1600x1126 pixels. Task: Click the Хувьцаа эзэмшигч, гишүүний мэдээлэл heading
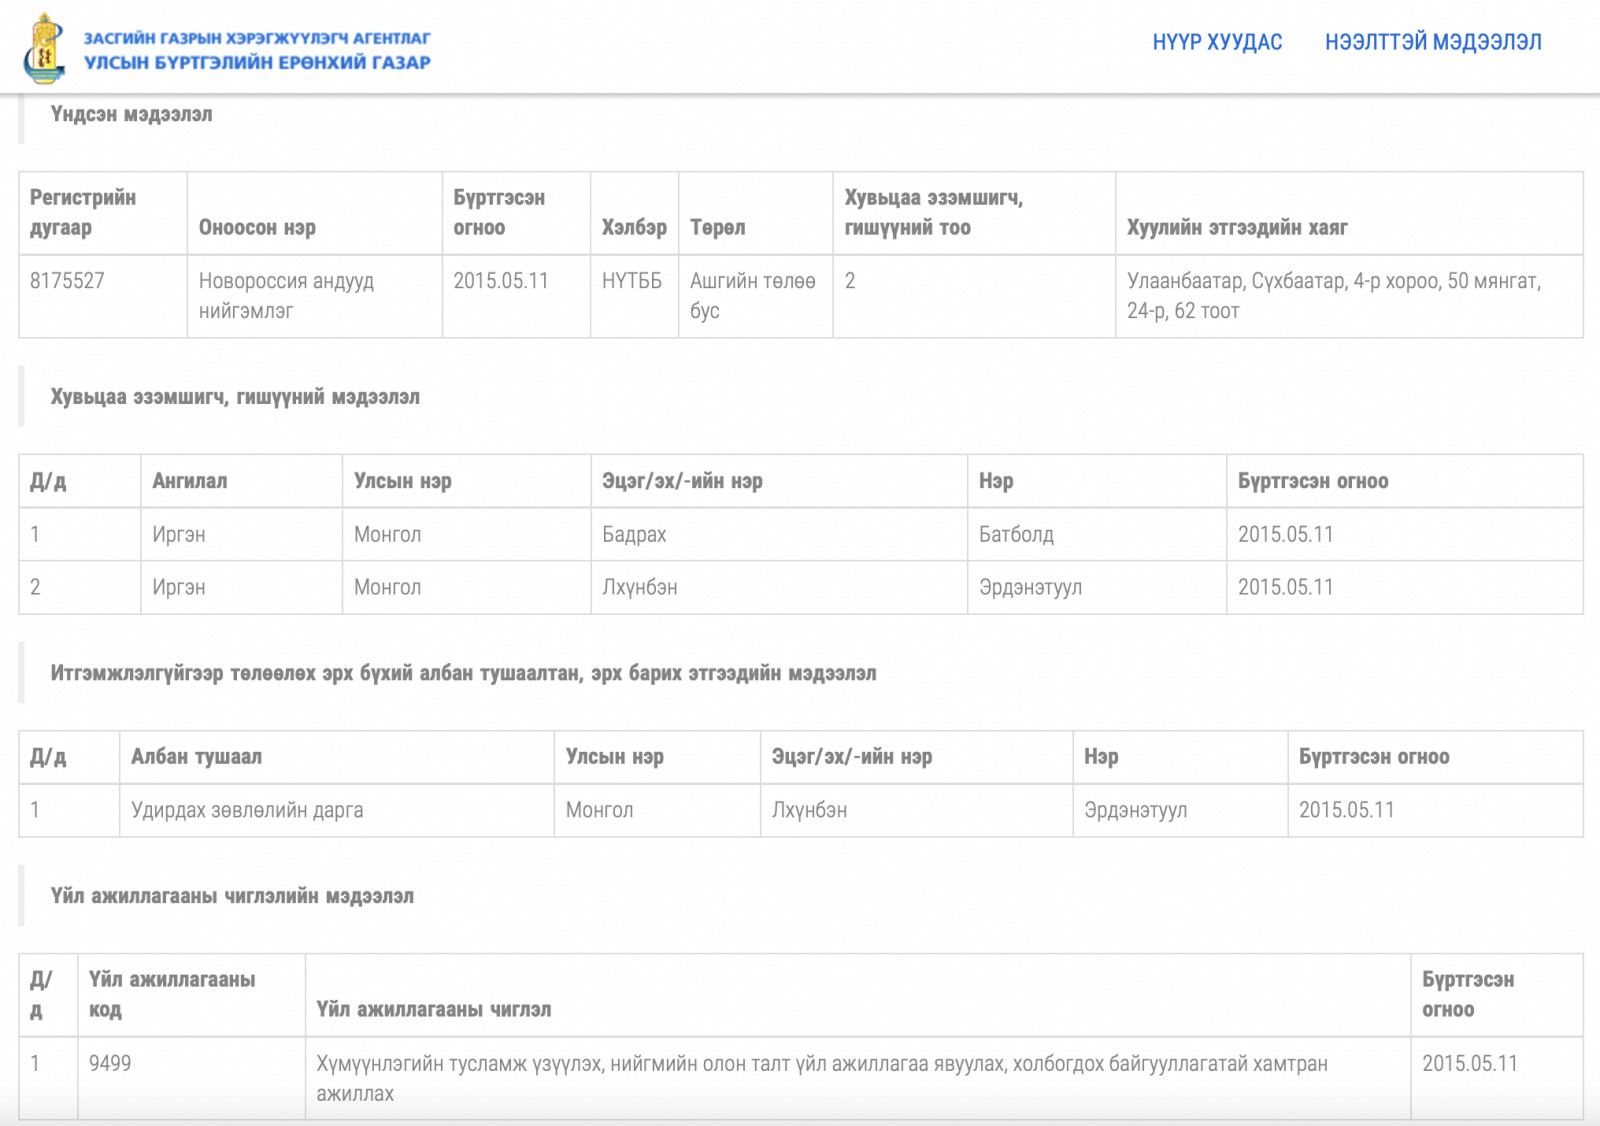point(235,397)
